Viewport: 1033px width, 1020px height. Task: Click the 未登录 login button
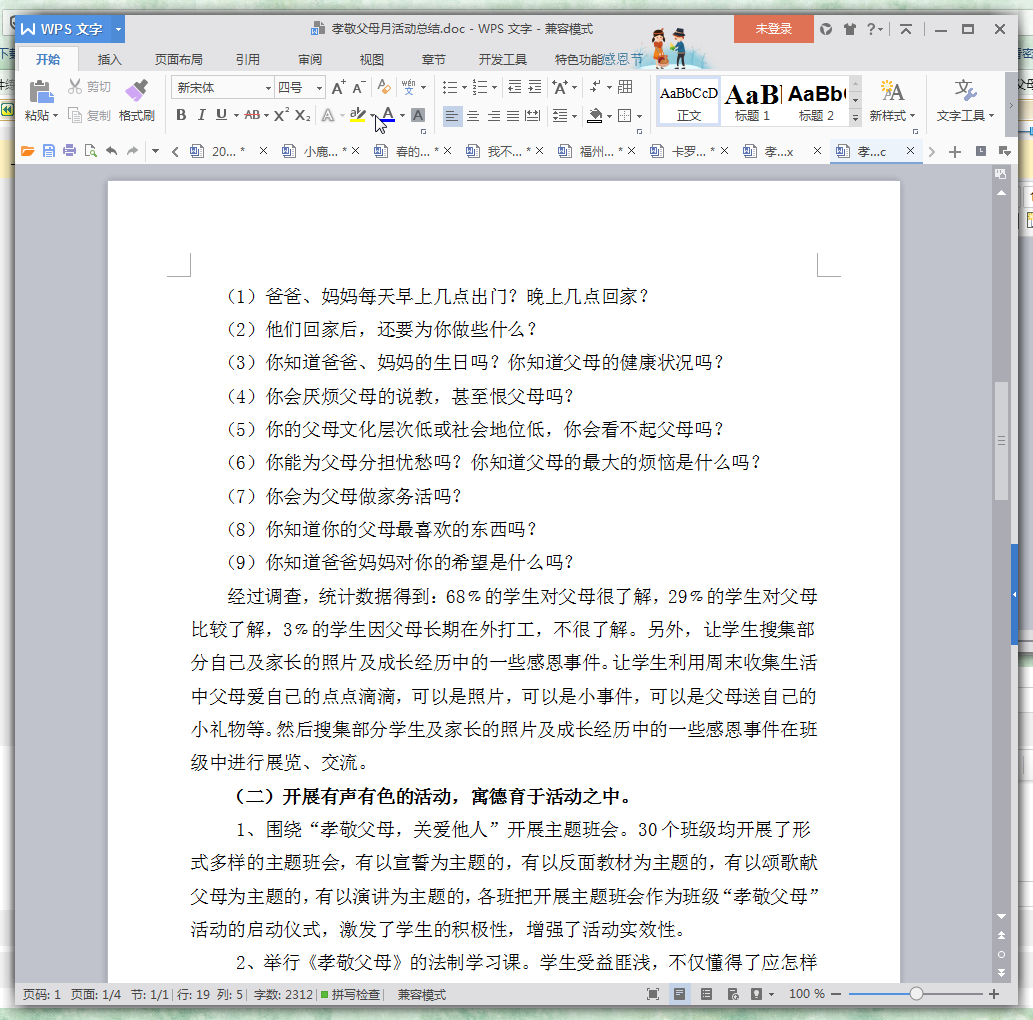pos(773,29)
